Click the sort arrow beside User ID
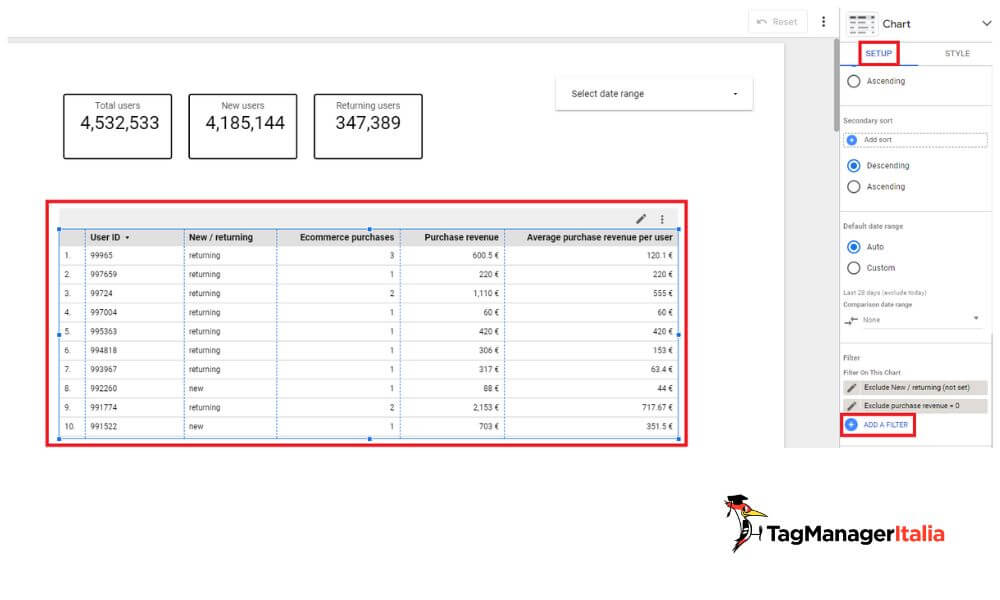This screenshot has width=1000, height=600. 128,238
